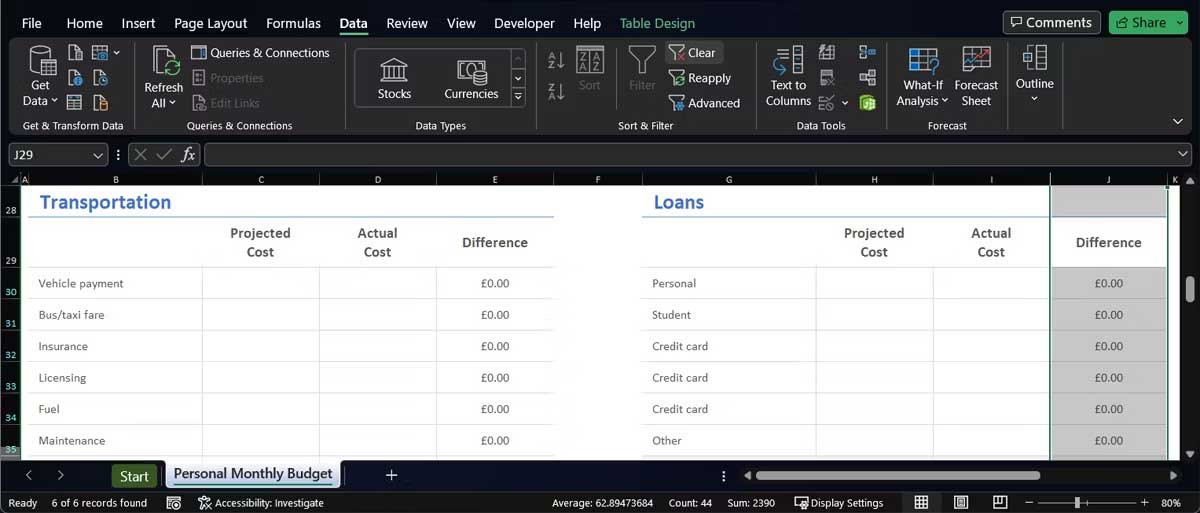
Task: Open Display Settings in the status bar
Action: coord(839,503)
